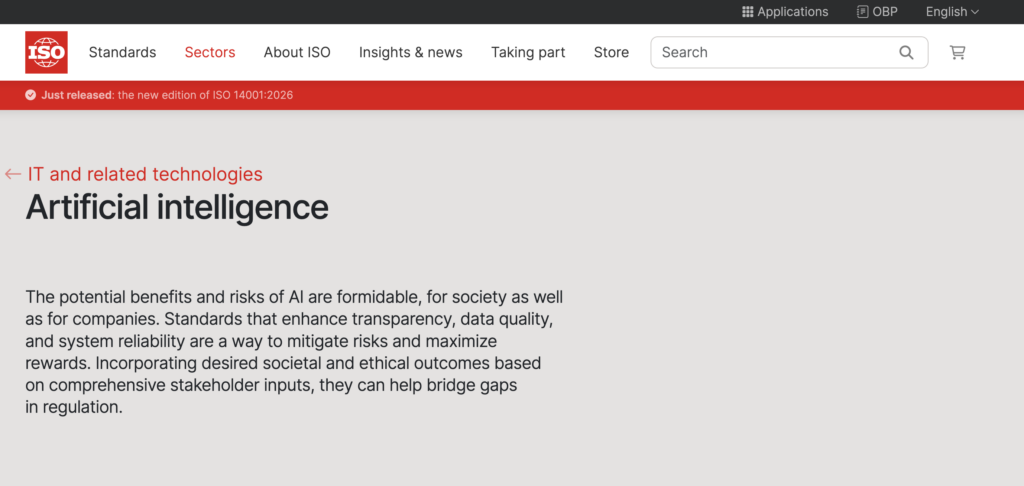The width and height of the screenshot is (1024, 486).
Task: Focus the Search input field
Action: [770, 52]
